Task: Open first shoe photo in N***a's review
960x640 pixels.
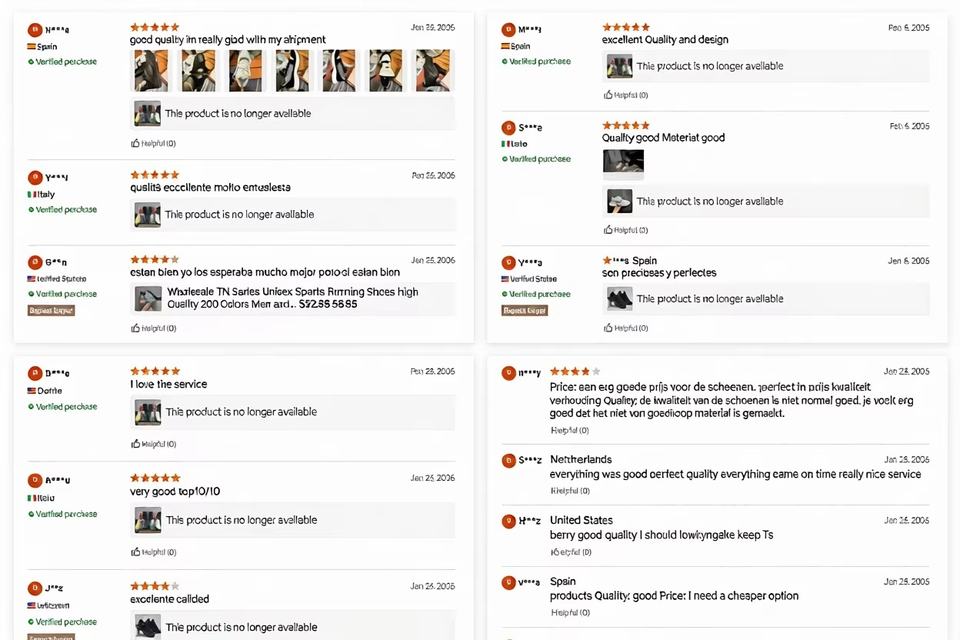Action: 151,70
